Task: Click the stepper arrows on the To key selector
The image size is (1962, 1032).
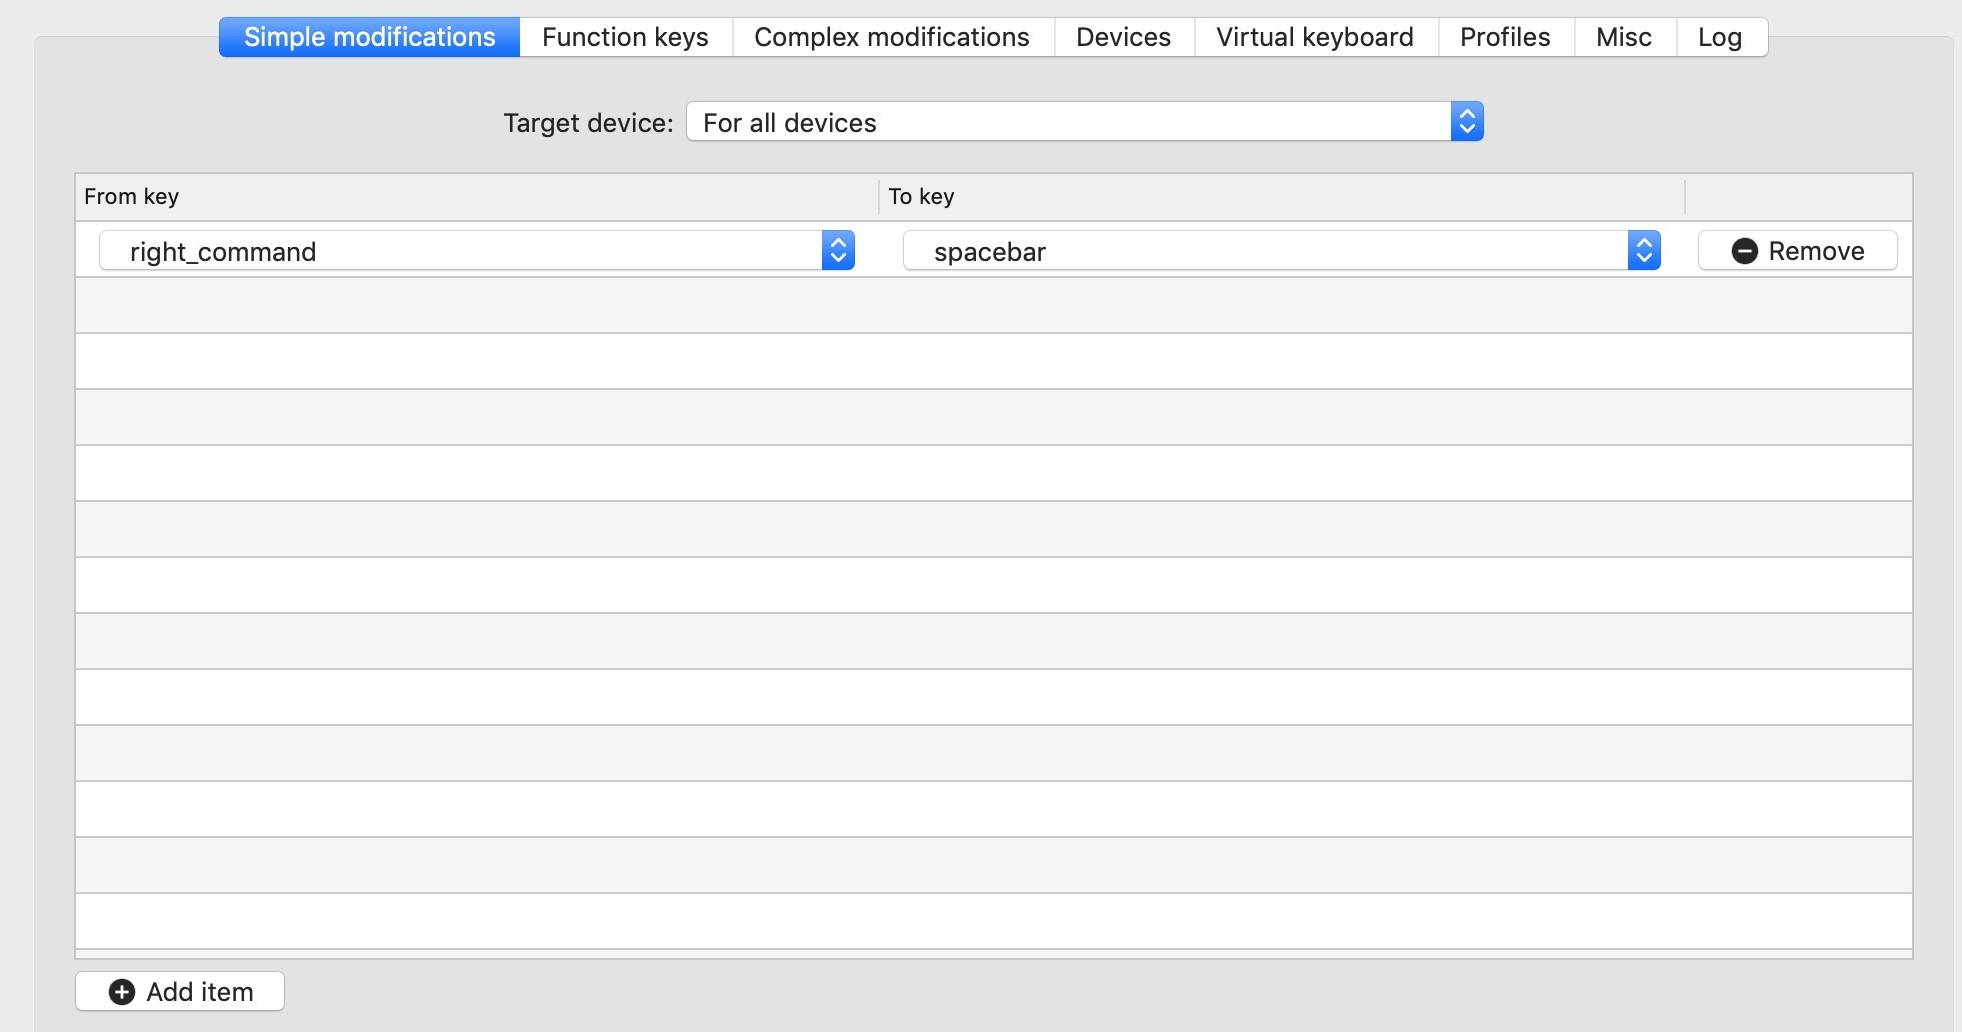Action: point(1644,250)
